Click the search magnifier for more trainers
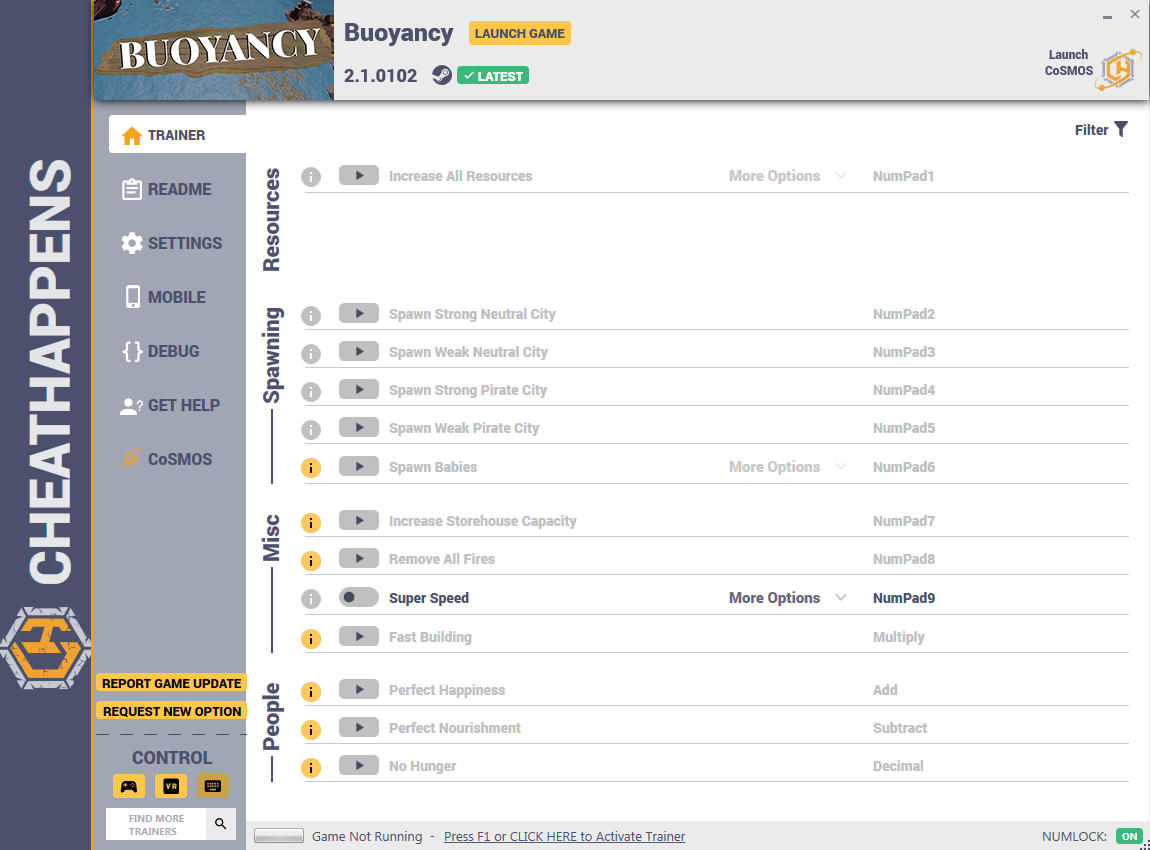 pyautogui.click(x=221, y=824)
